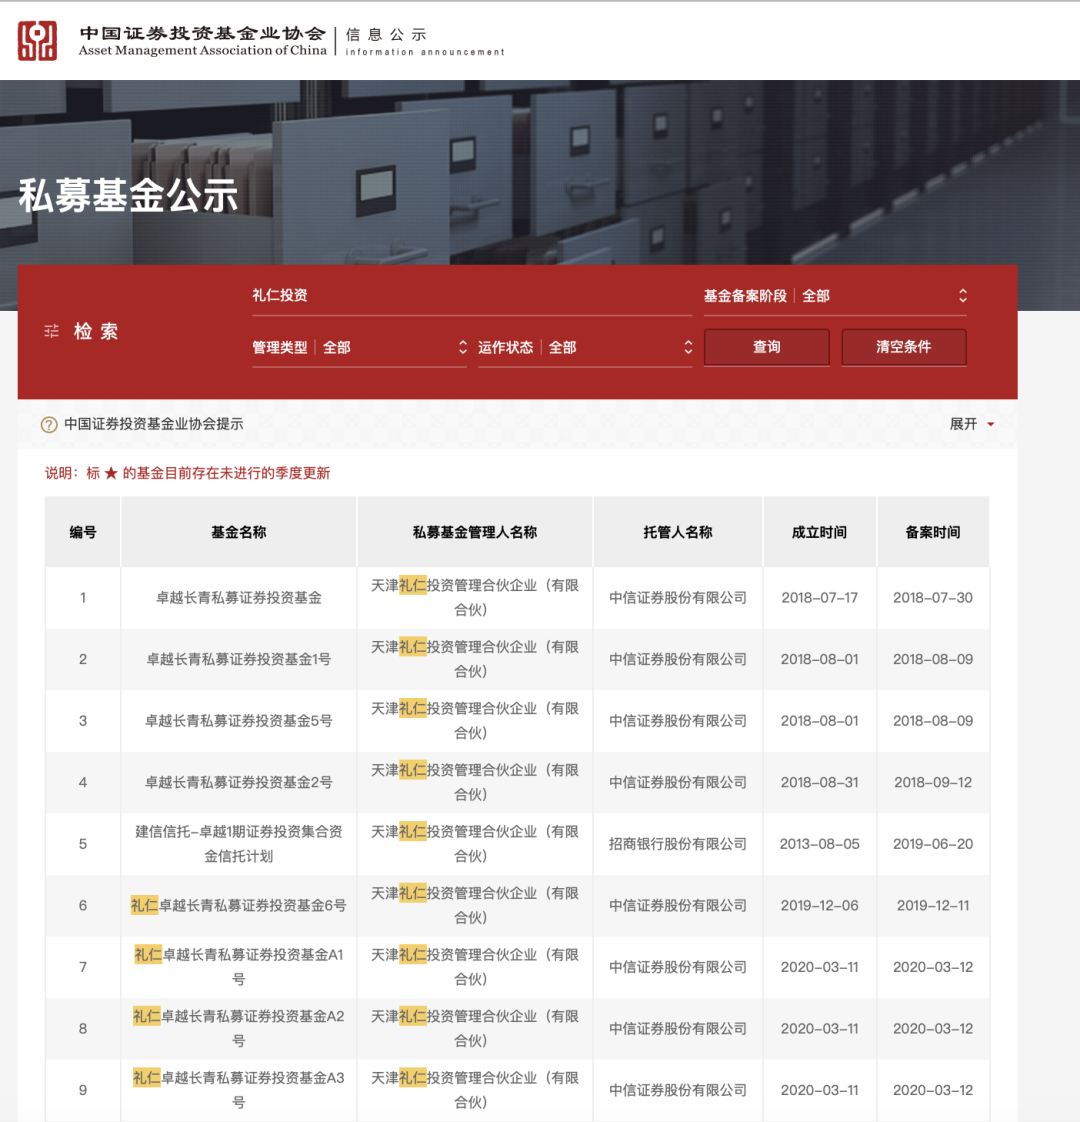Click establishment date 2019-12-06
The height and width of the screenshot is (1122, 1080).
point(819,905)
